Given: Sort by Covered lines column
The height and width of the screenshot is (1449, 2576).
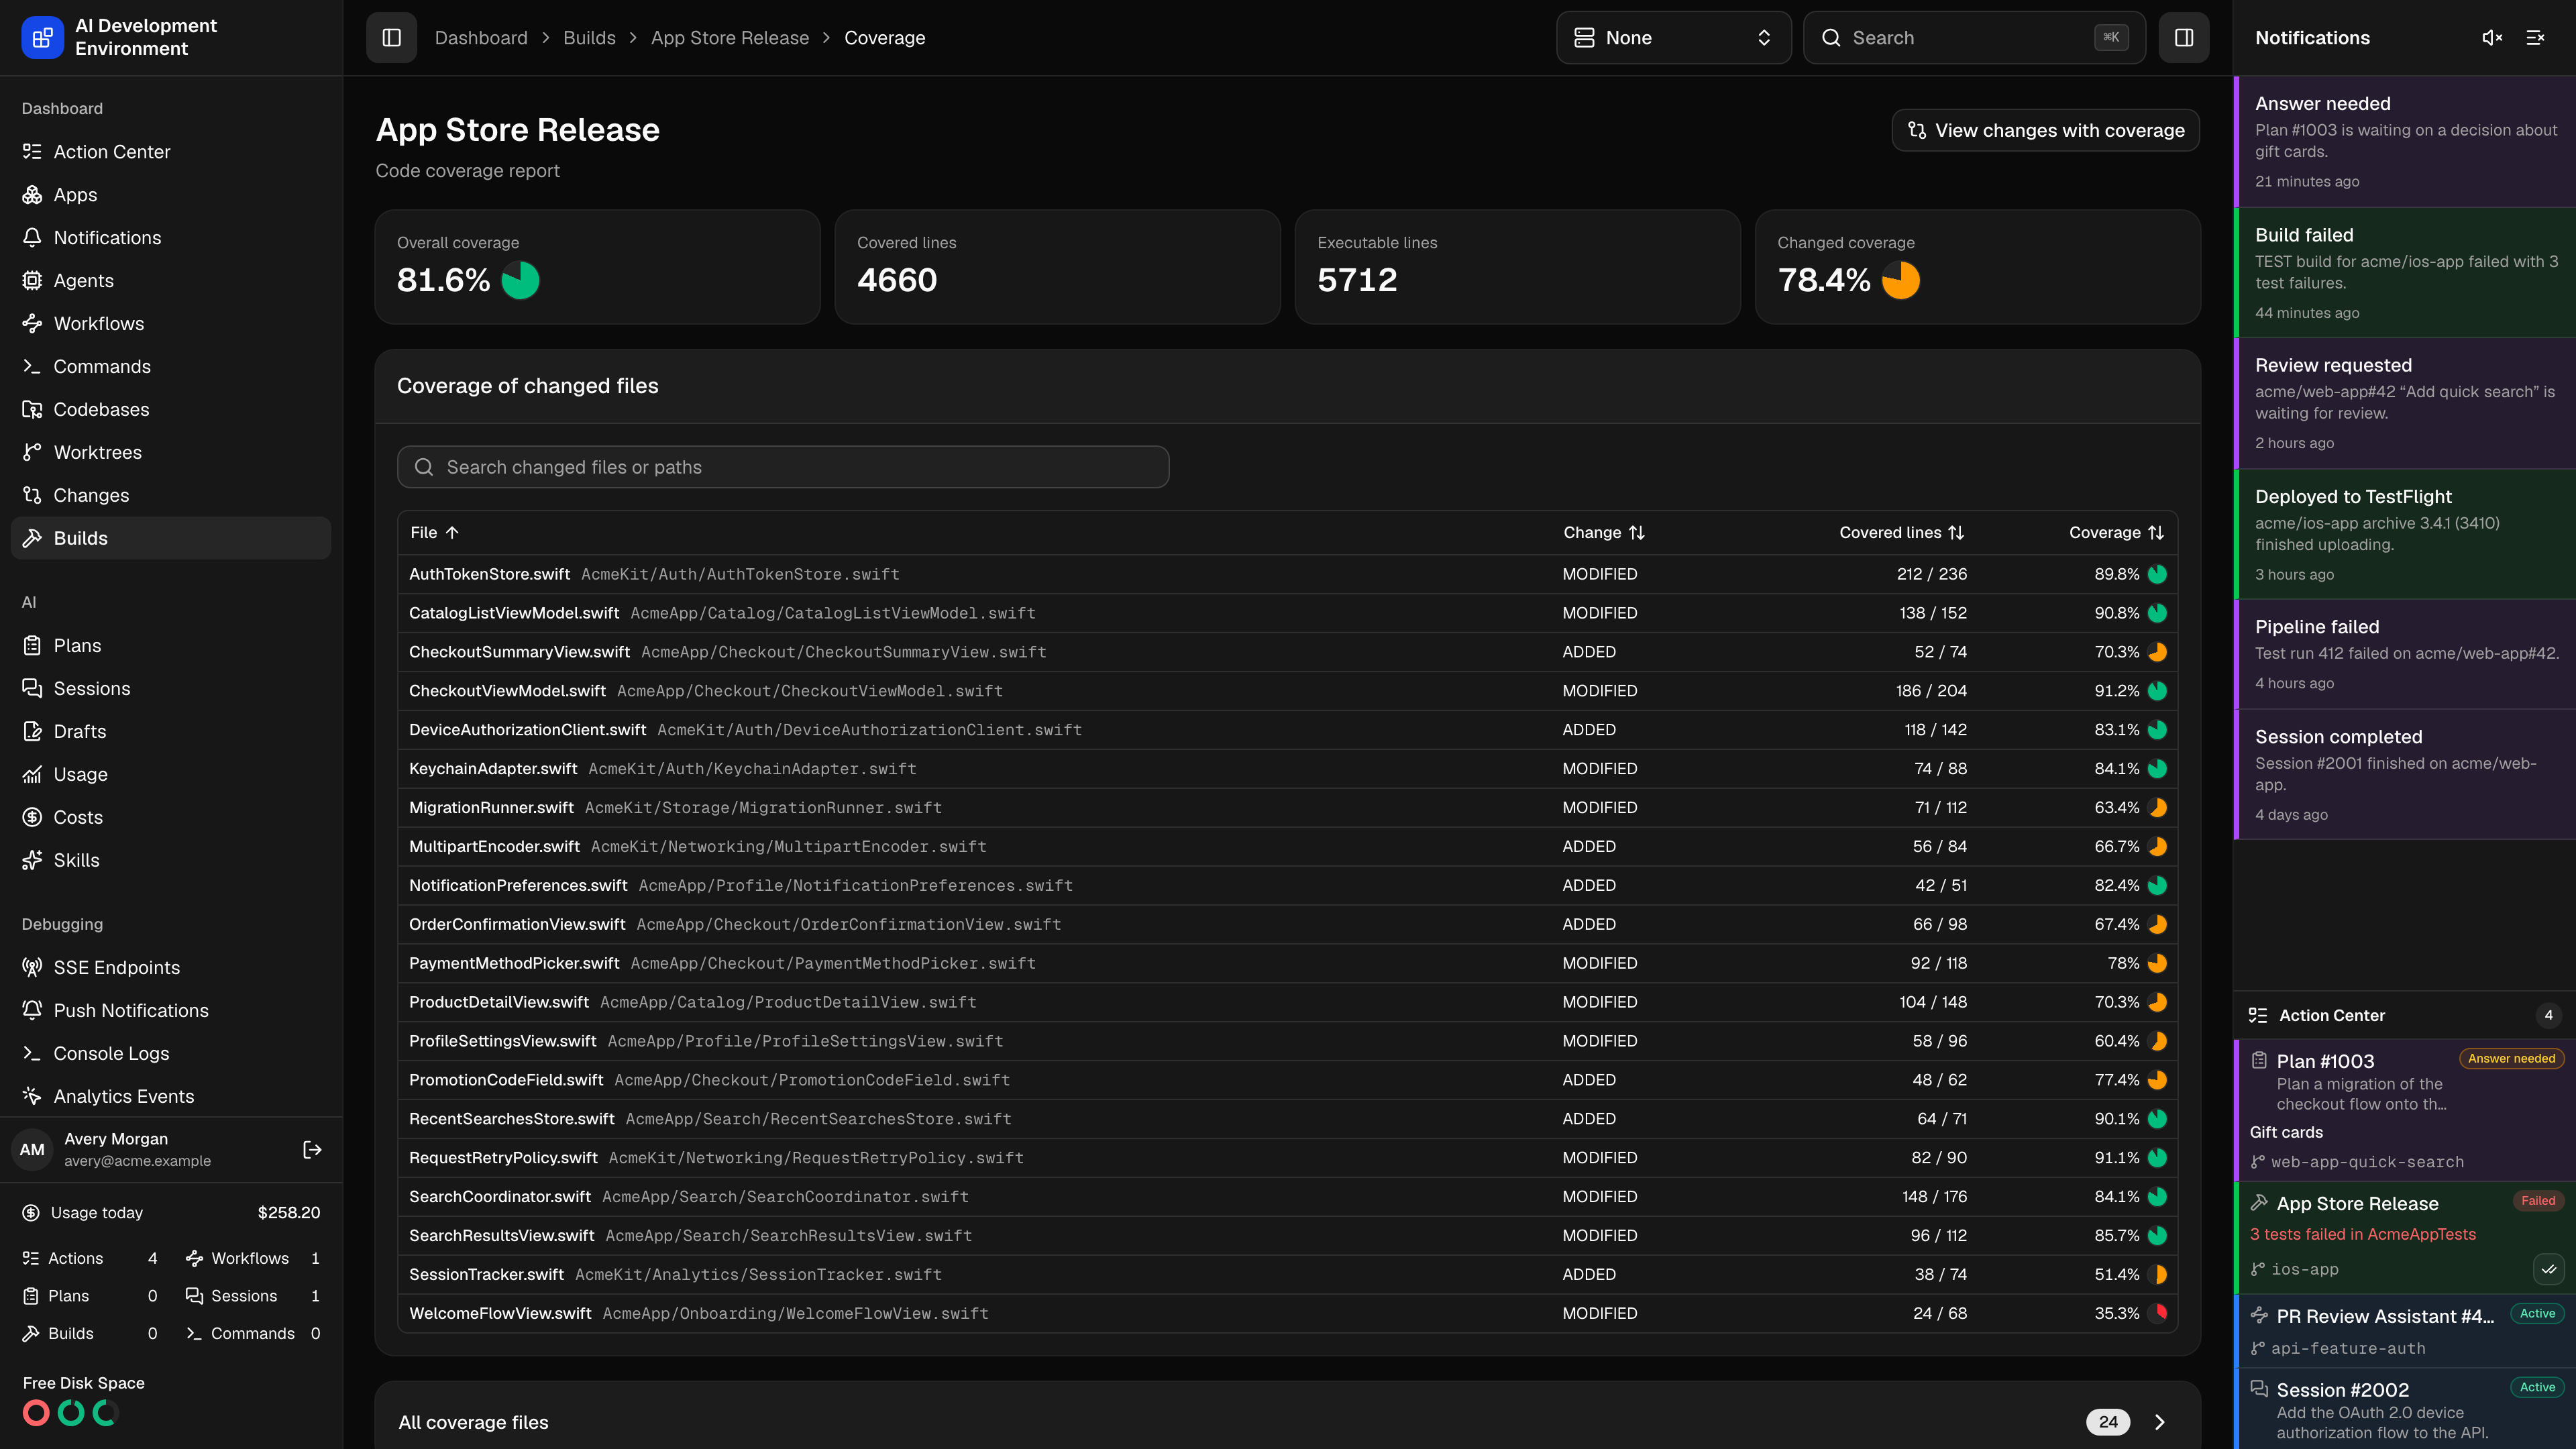Looking at the screenshot, I should [x=1902, y=533].
